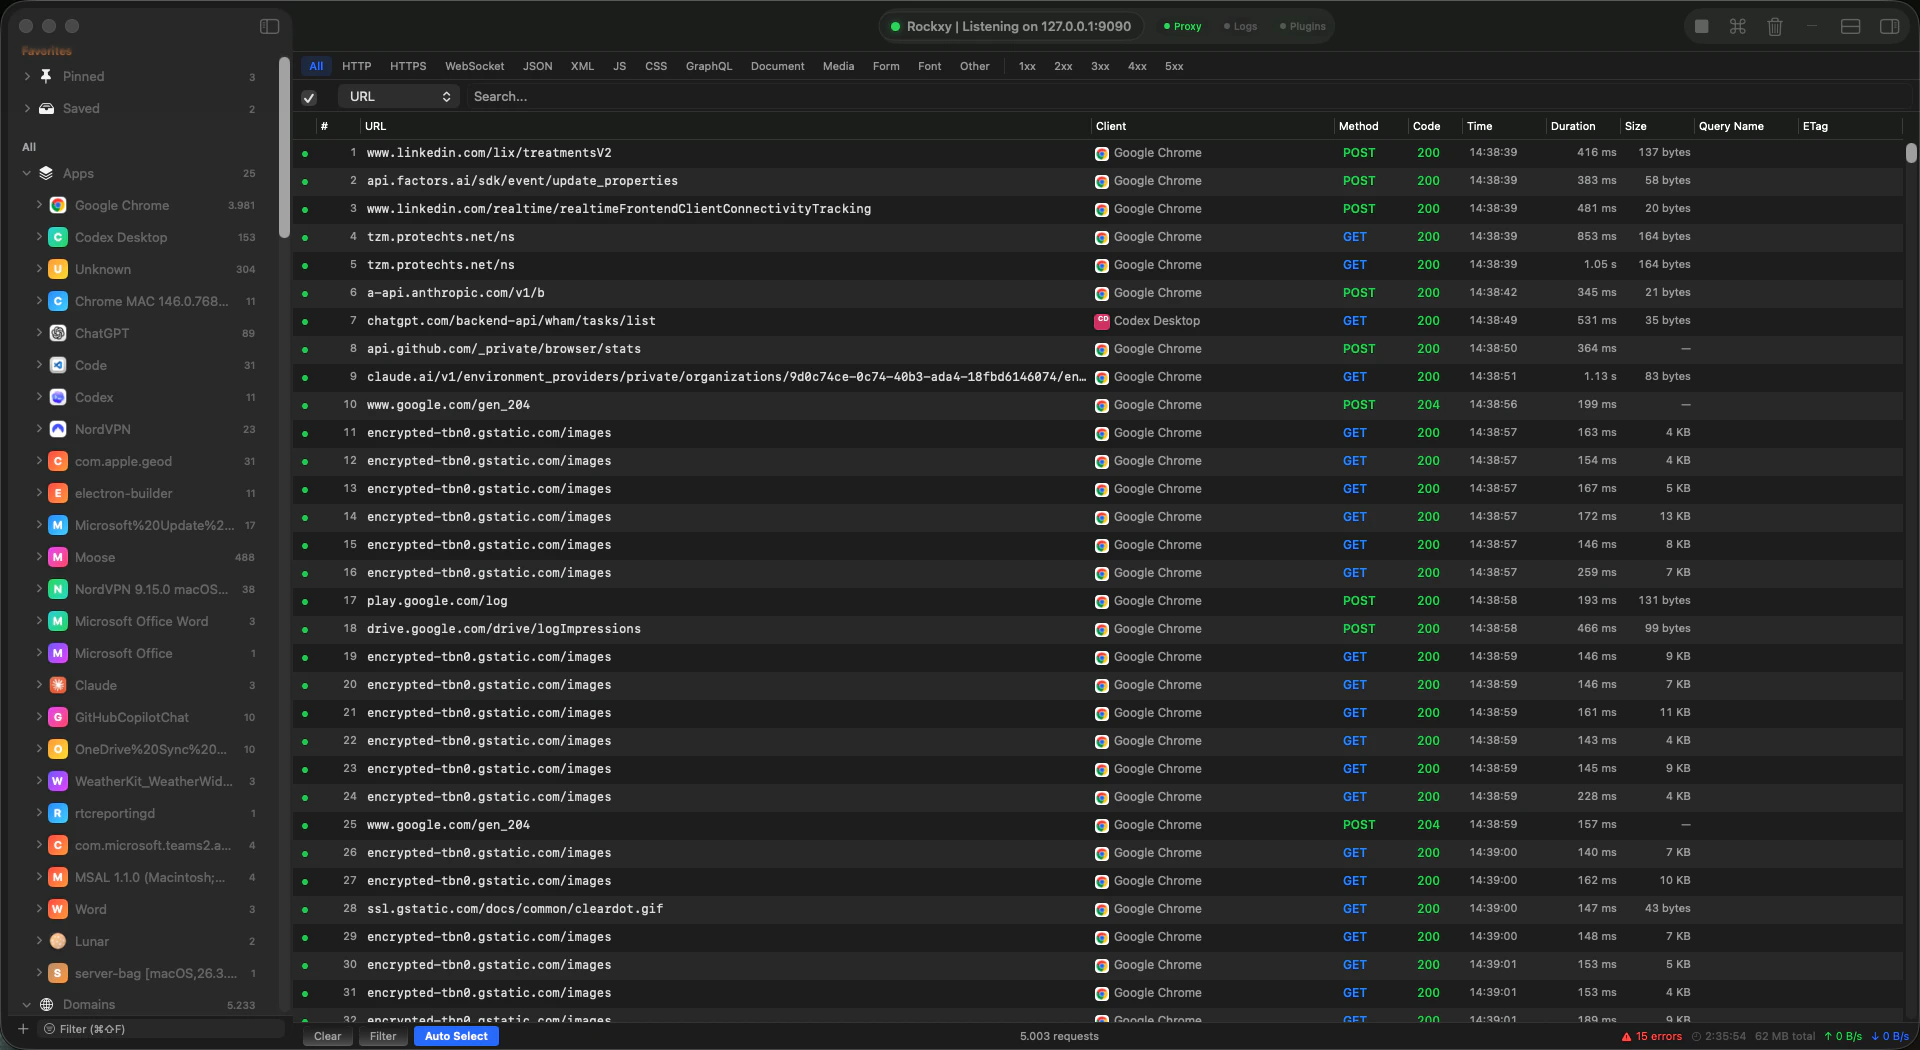Enable the checkbox next to the URL filter

(x=309, y=97)
